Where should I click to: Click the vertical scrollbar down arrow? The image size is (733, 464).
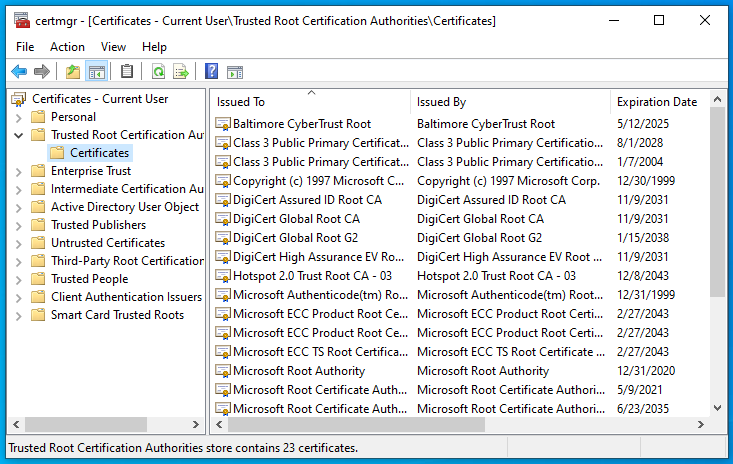point(717,407)
